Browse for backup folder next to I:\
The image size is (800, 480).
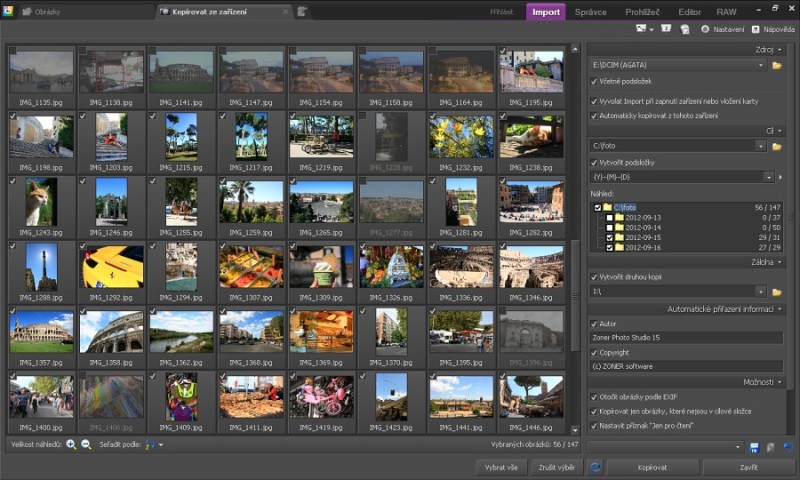tap(776, 292)
